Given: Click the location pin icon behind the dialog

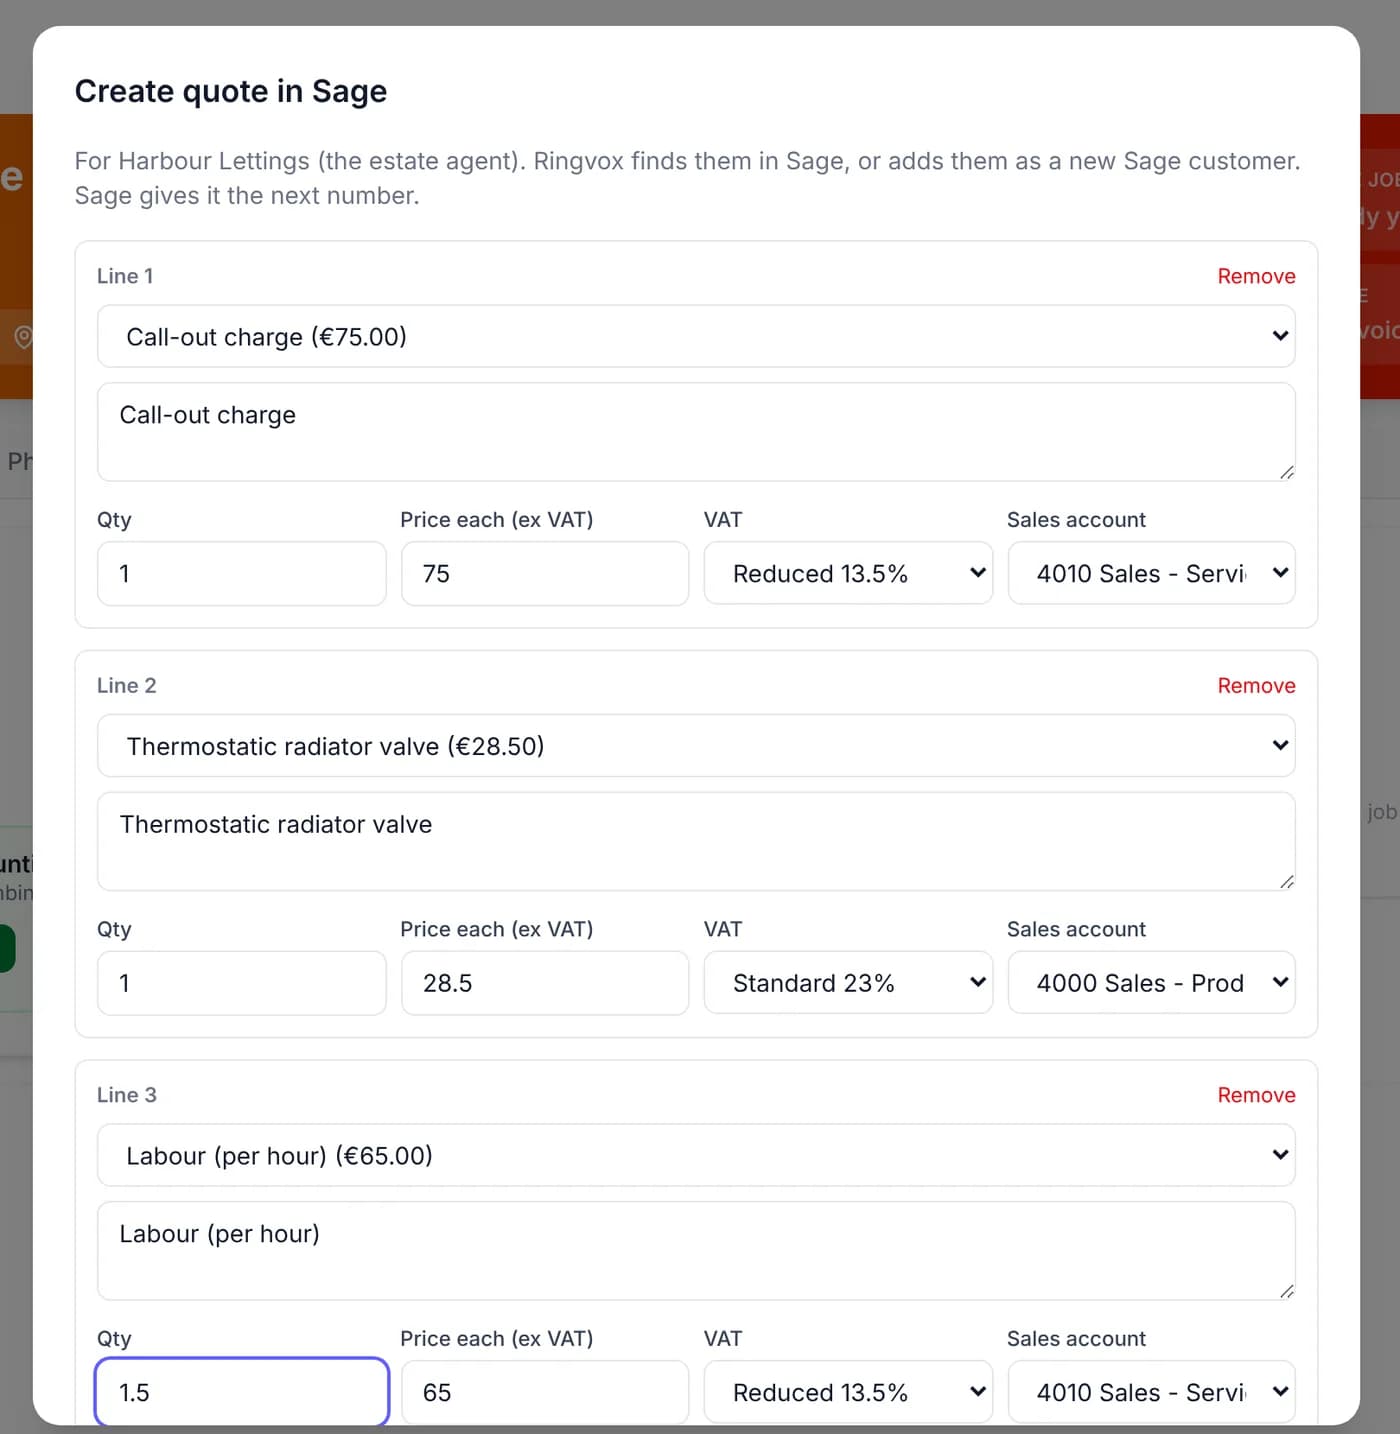Looking at the screenshot, I should pos(23,336).
